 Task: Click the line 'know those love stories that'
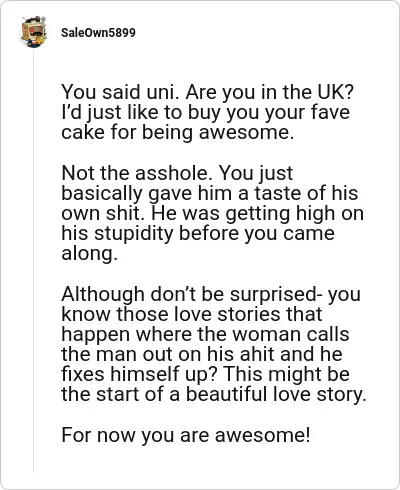pyautogui.click(x=192, y=314)
